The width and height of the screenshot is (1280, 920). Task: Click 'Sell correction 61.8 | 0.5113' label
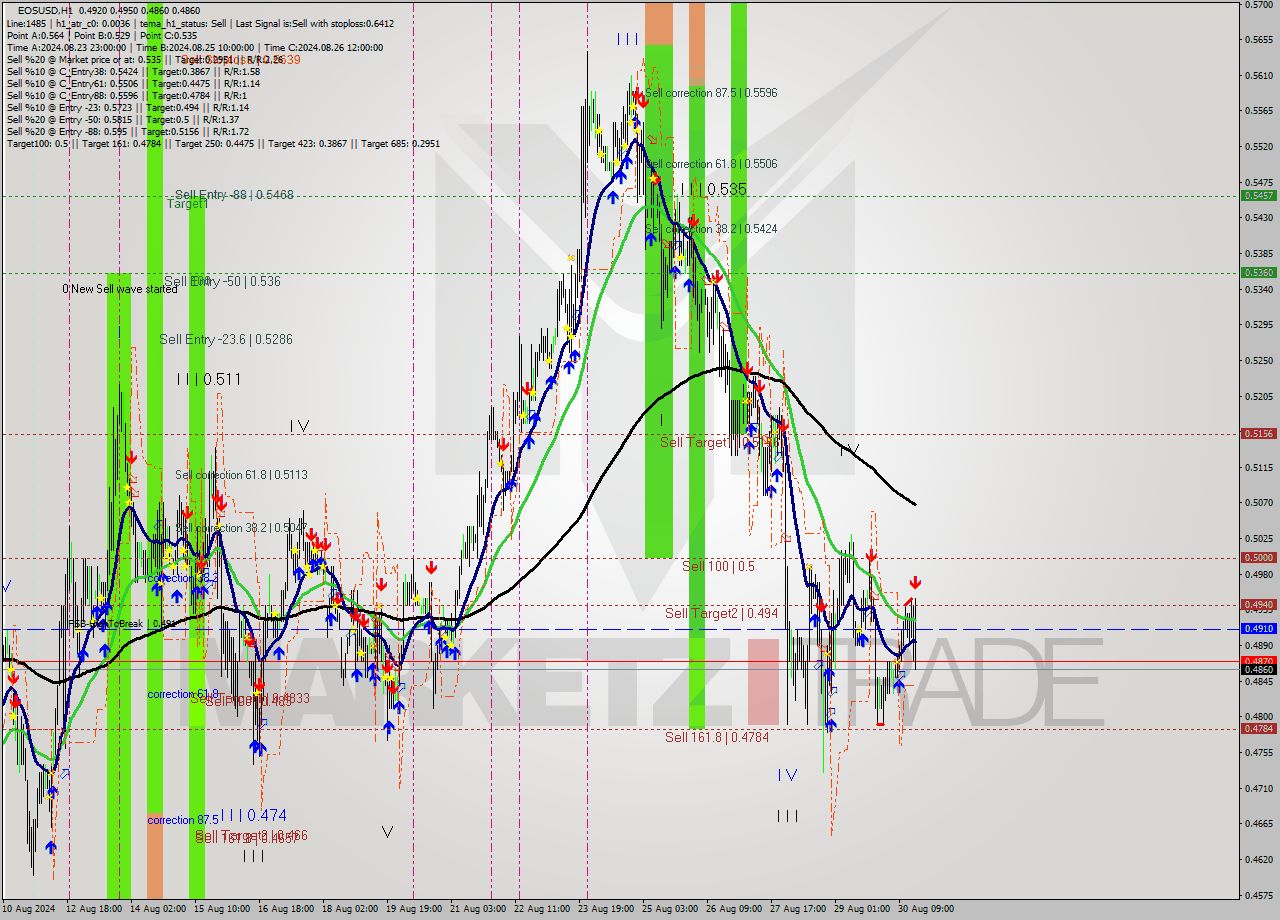241,475
